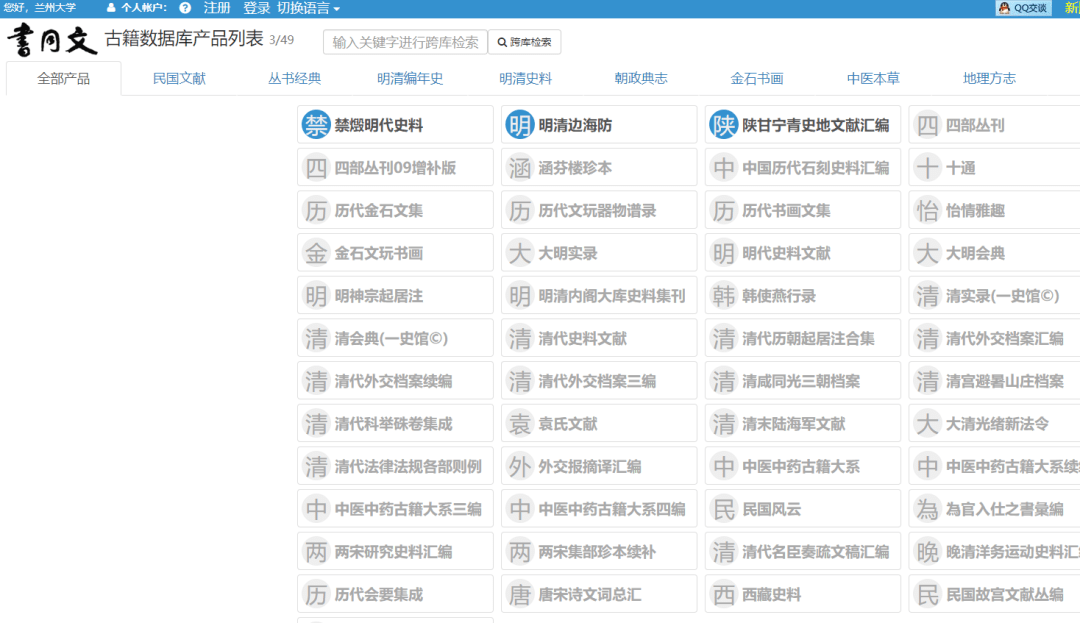Click the 中 icon of 中国历代石刻史料汇编
This screenshot has height=623, width=1080.
pyautogui.click(x=724, y=168)
